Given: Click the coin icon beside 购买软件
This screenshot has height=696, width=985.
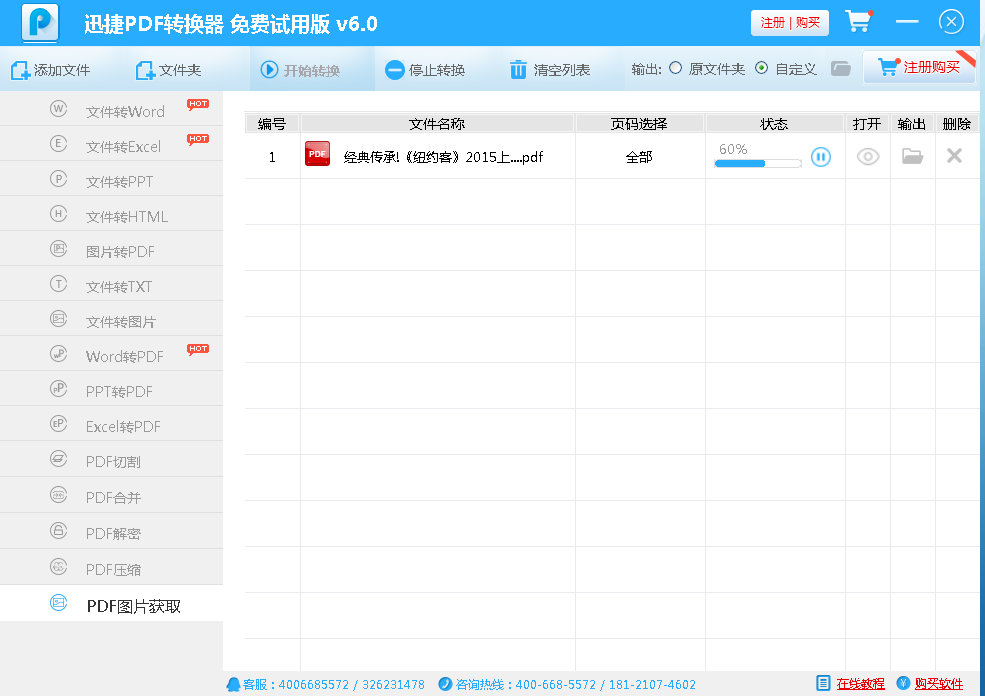Looking at the screenshot, I should pos(903,683).
